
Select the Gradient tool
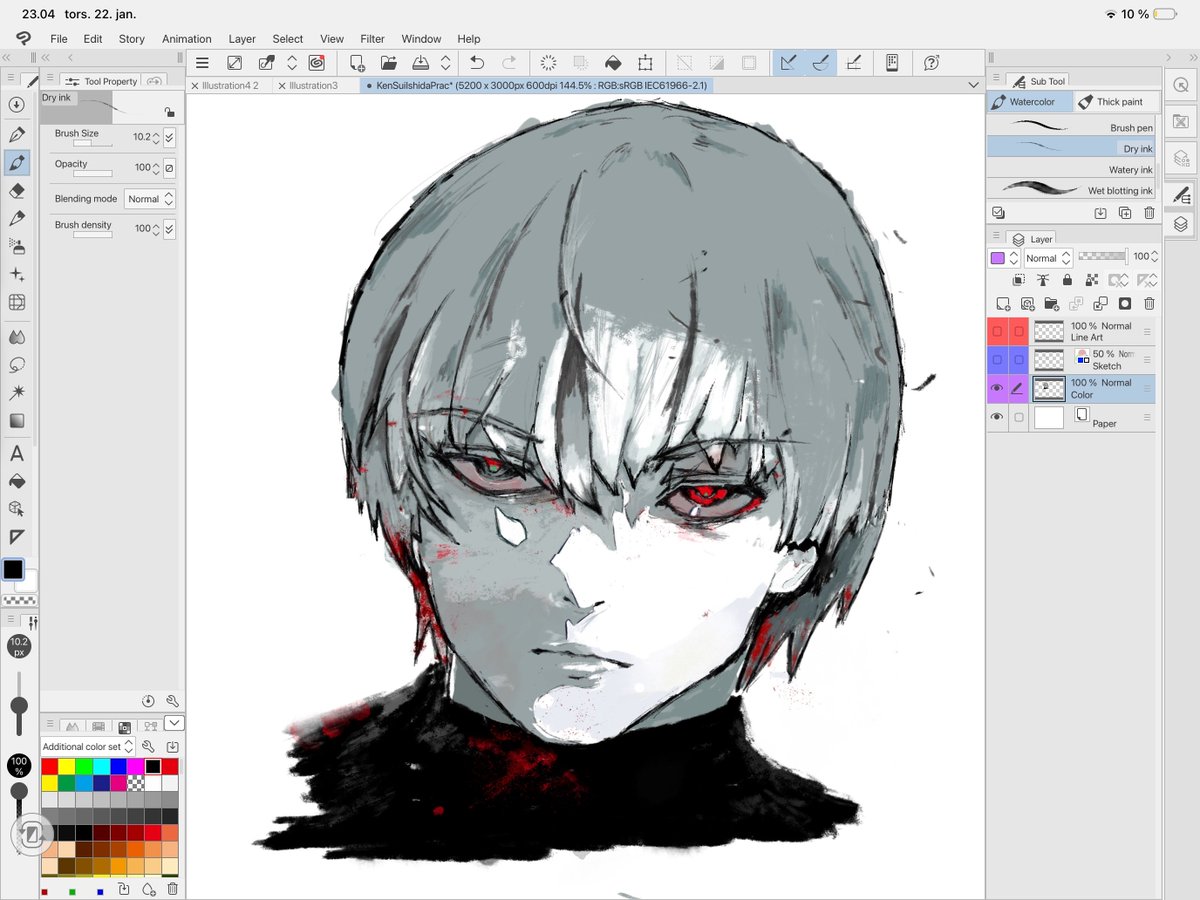tap(17, 421)
